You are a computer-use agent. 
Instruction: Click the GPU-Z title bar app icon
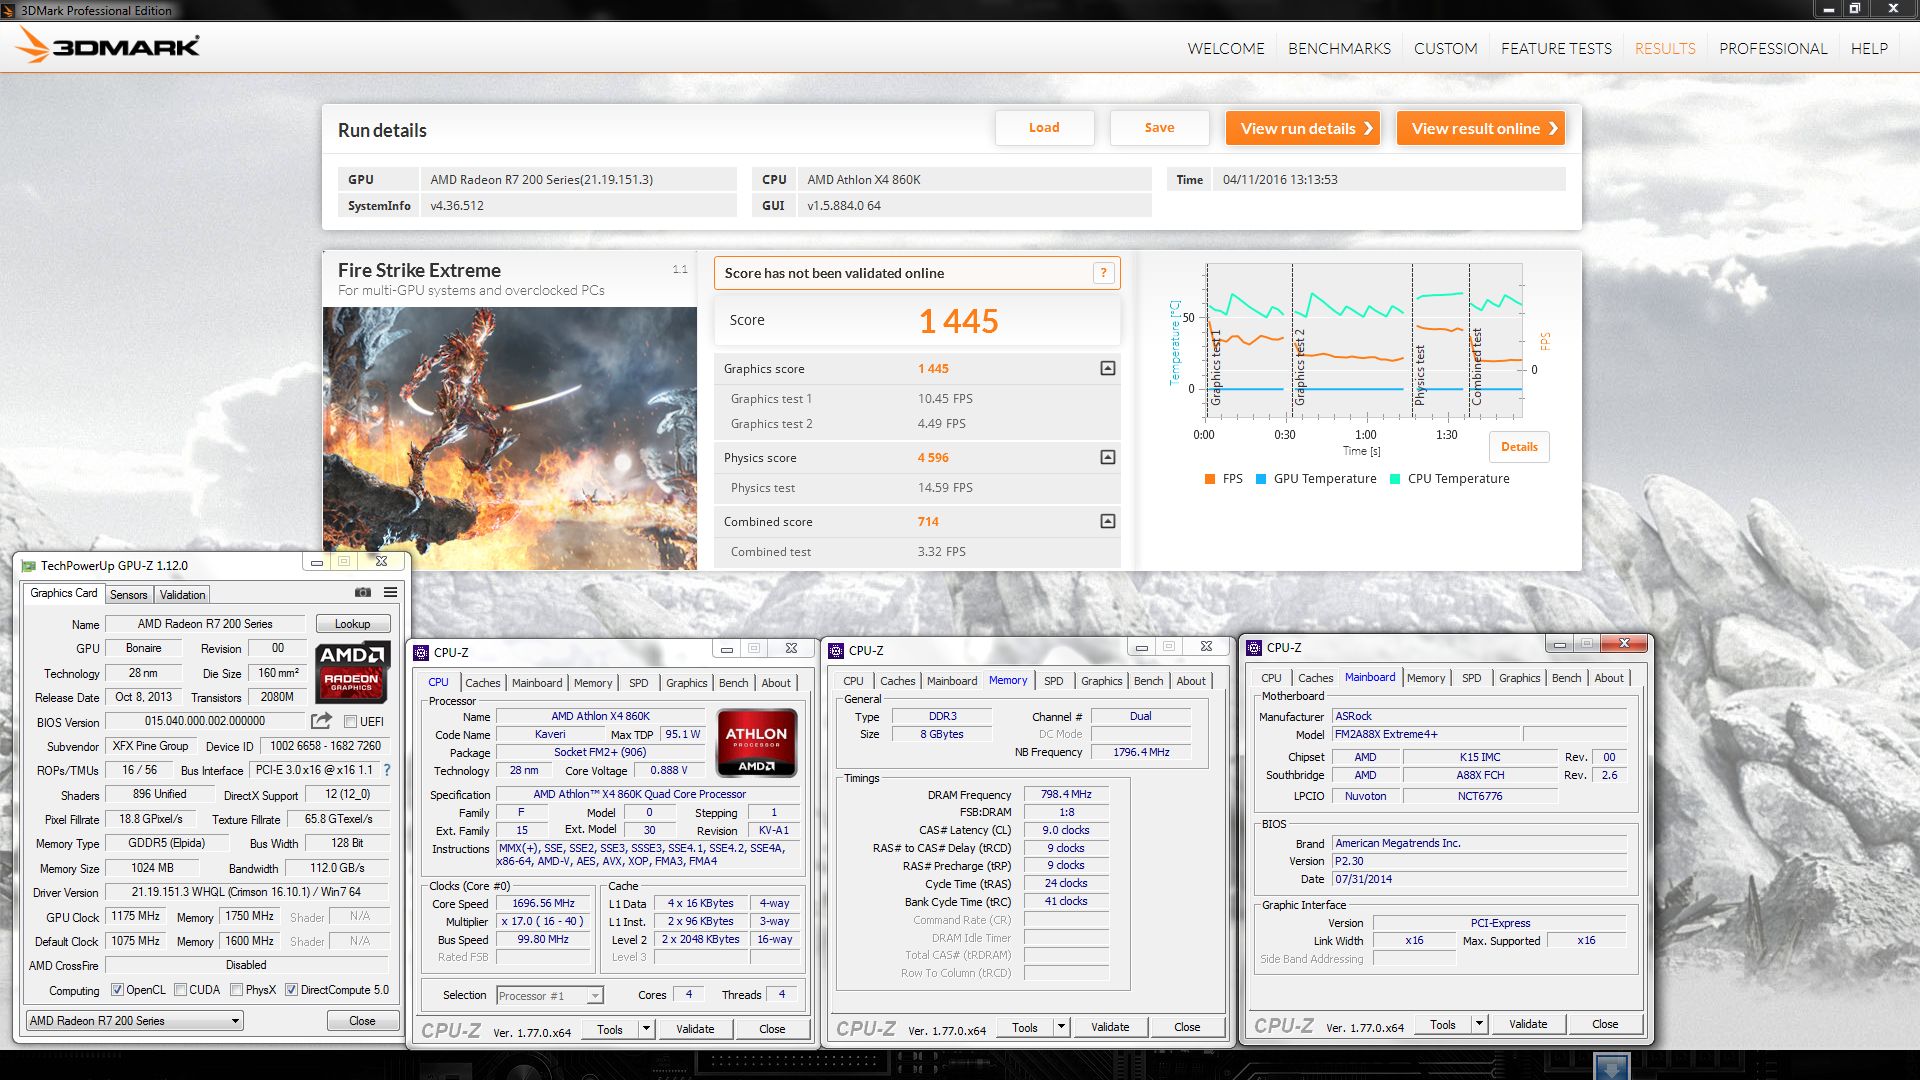click(x=29, y=566)
